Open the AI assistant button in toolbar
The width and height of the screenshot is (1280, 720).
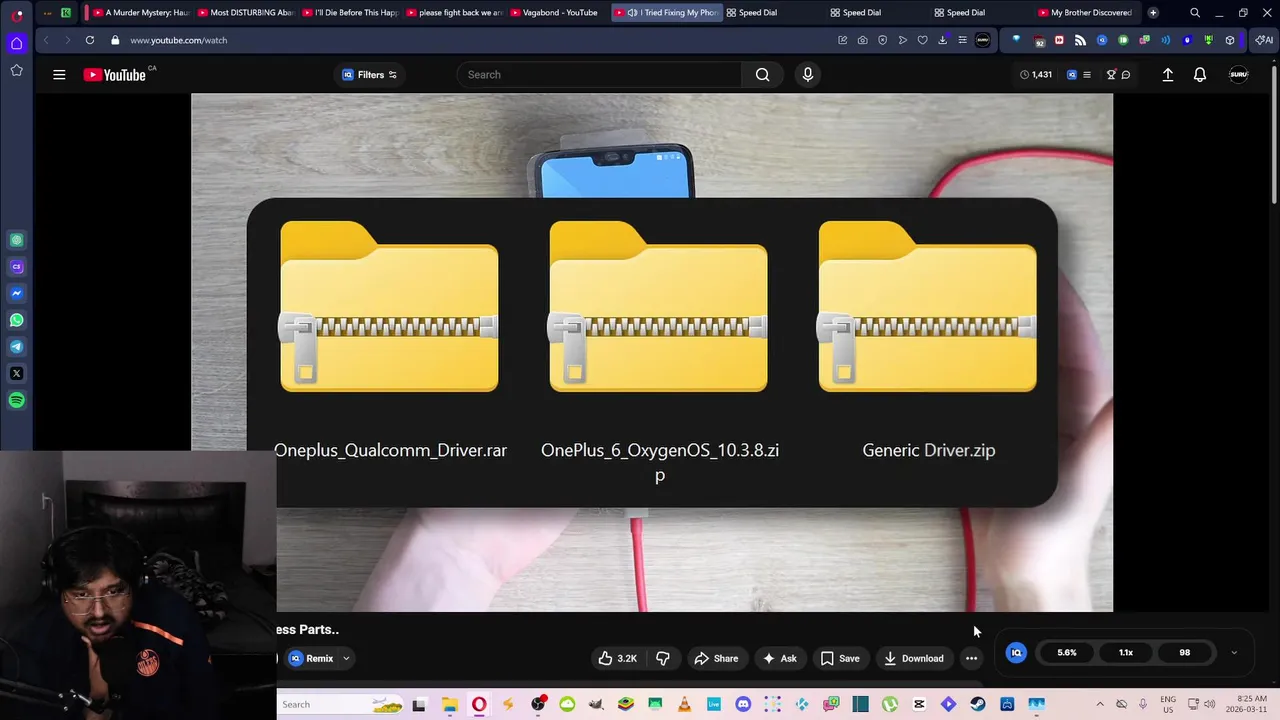tap(1265, 40)
